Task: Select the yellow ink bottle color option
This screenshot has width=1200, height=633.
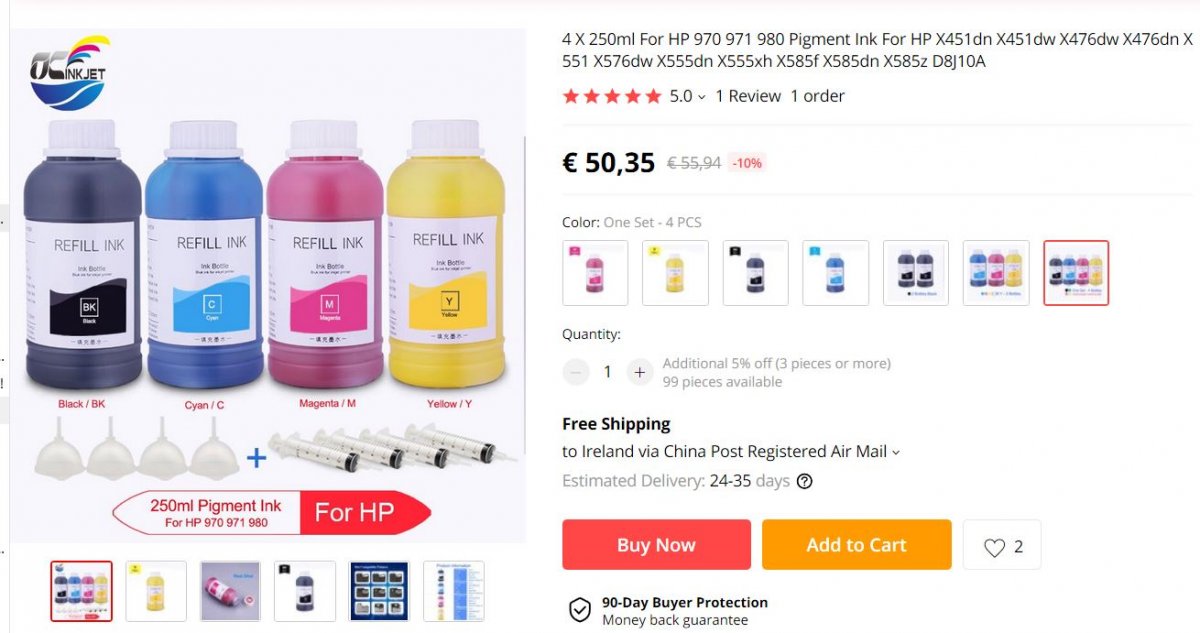Action: point(675,273)
